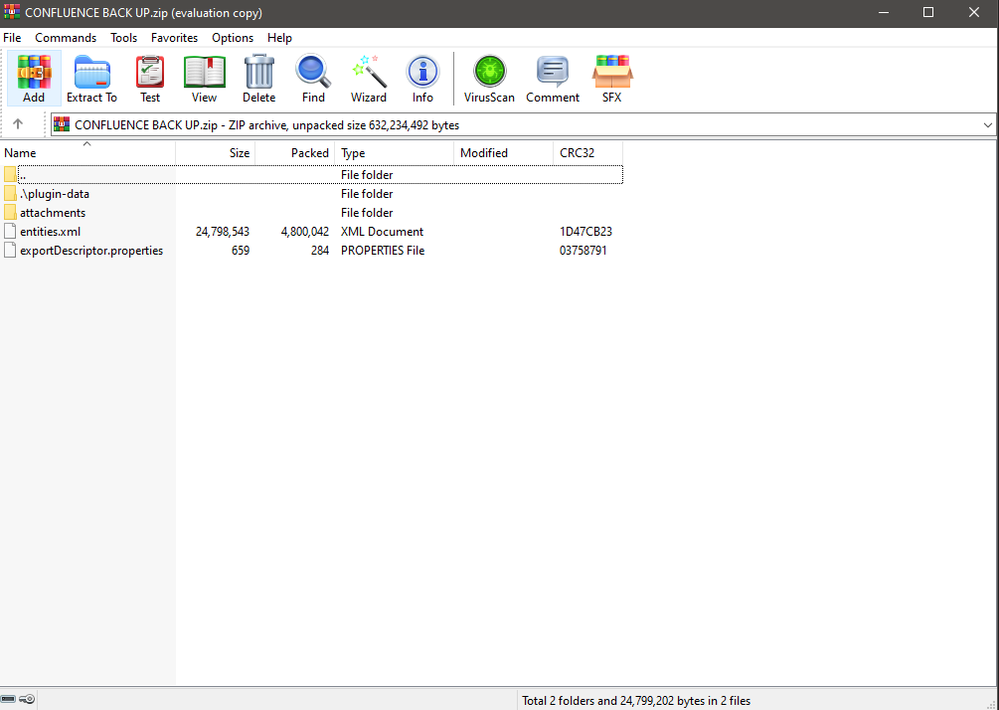Close the WinRAR window
Viewport: 999px width, 710px height.
974,12
